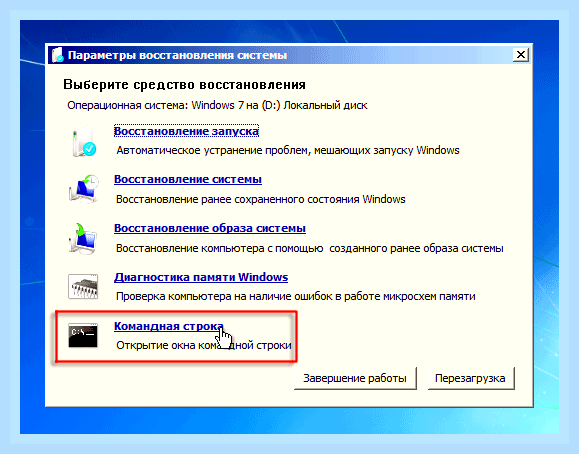Click the System Image Recovery icon
579x454 pixels.
pyautogui.click(x=83, y=238)
